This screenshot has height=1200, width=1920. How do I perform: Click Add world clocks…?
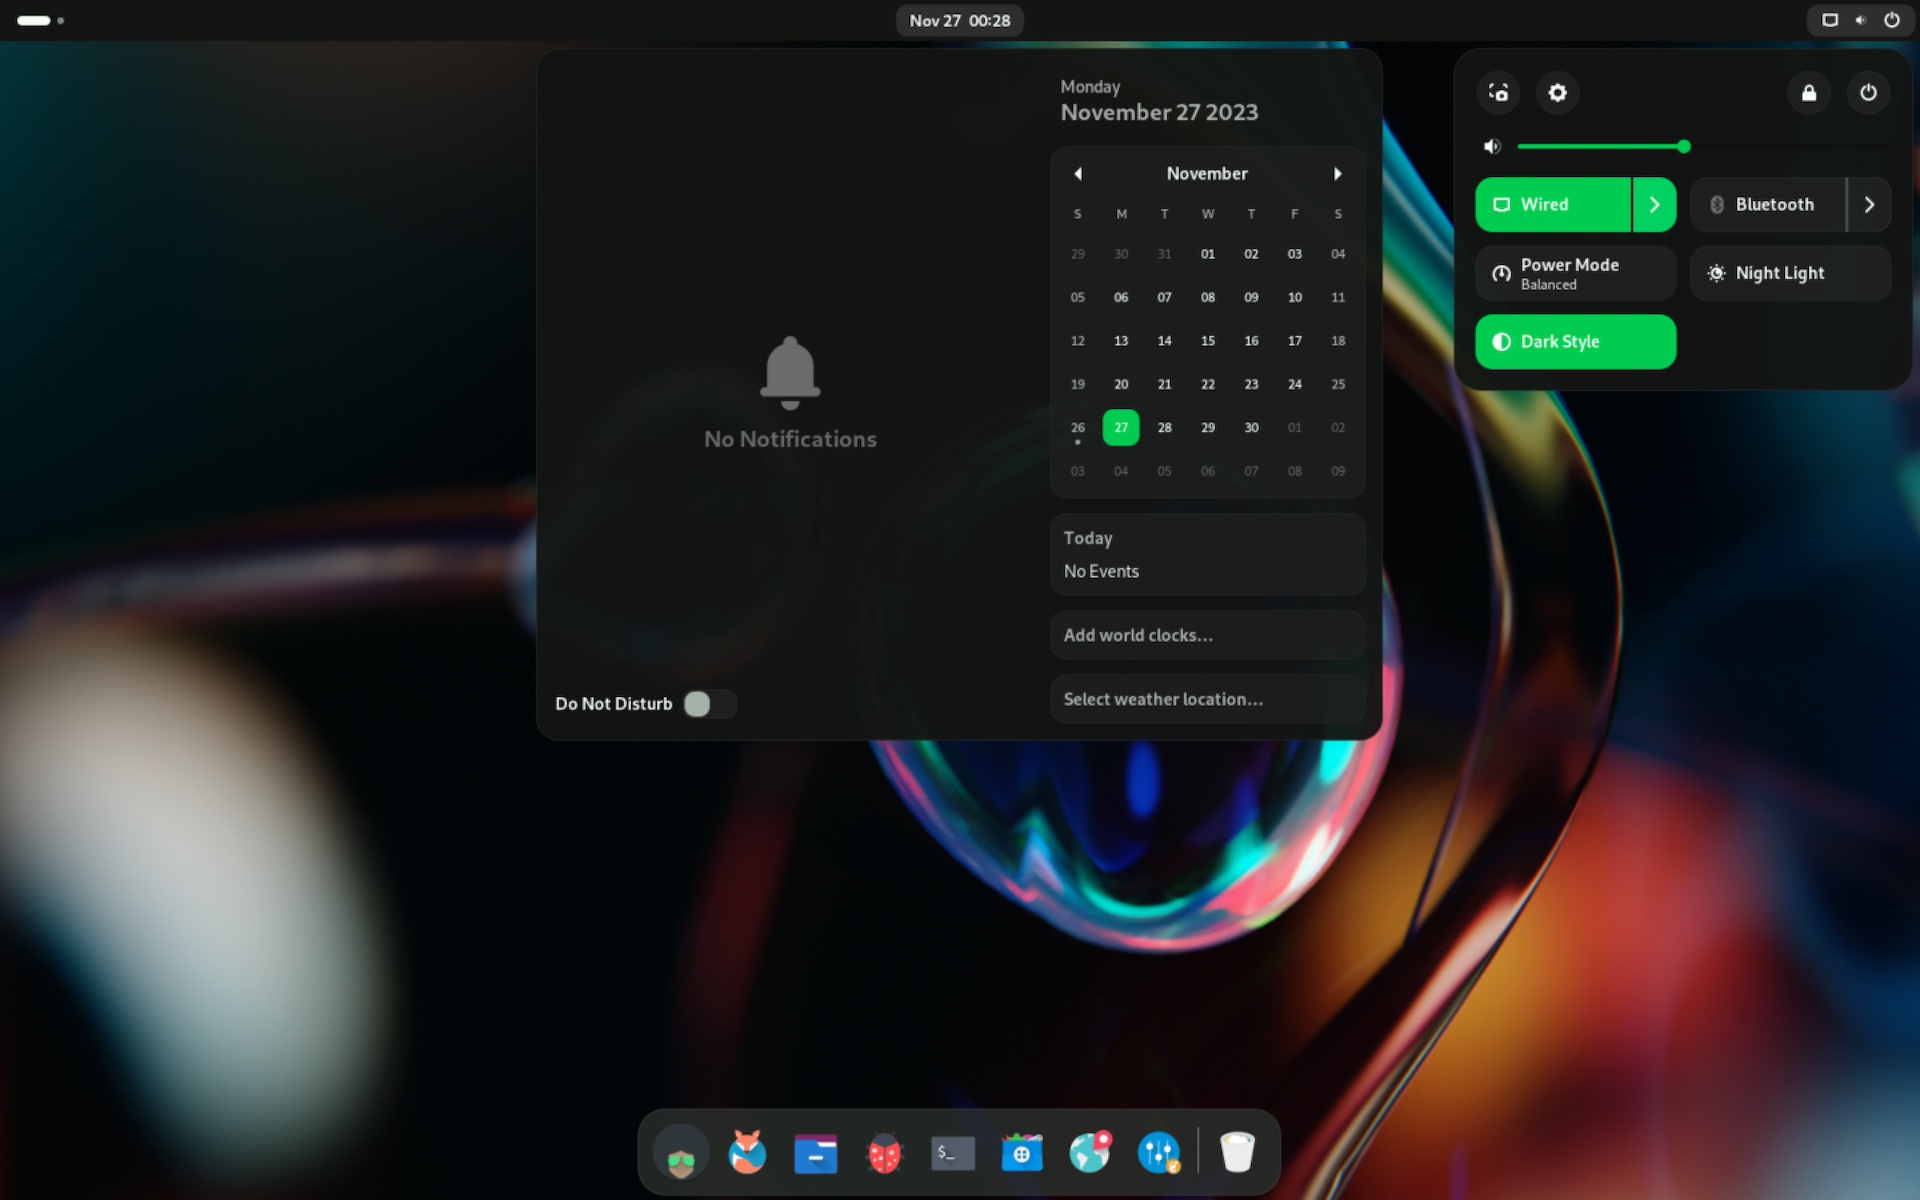coord(1207,636)
